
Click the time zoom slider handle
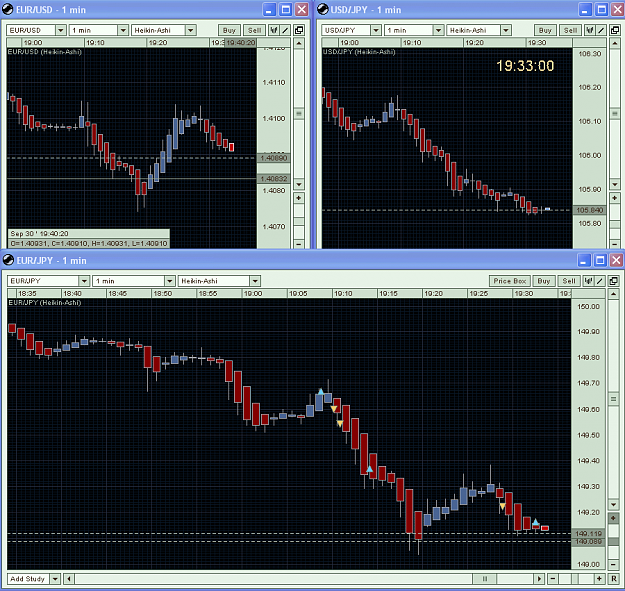(575, 579)
